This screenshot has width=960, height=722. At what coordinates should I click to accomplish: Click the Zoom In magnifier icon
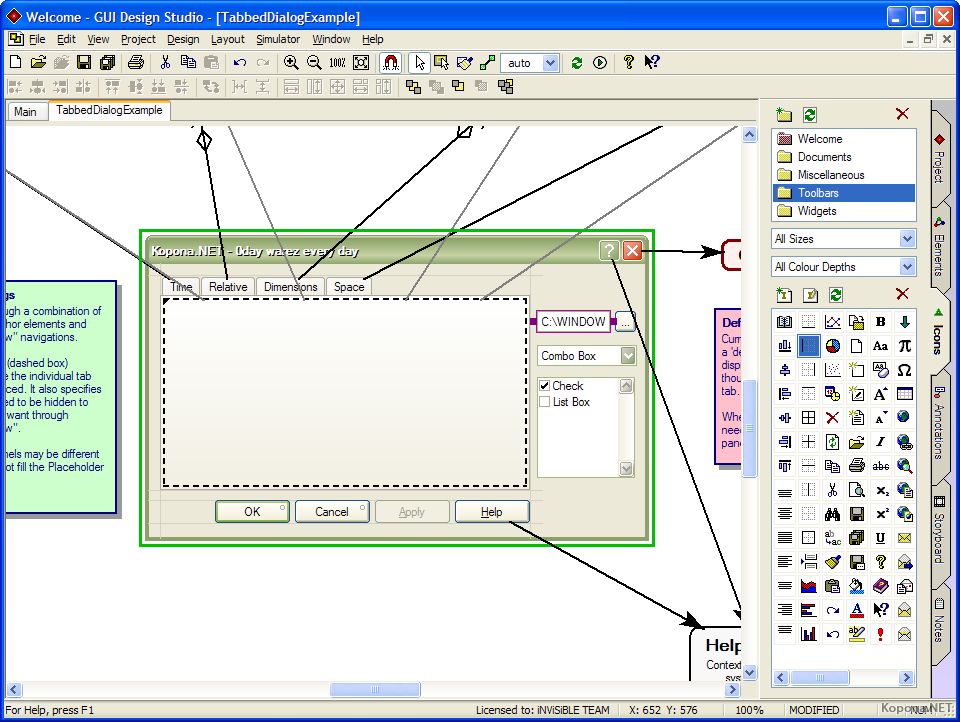pyautogui.click(x=291, y=62)
